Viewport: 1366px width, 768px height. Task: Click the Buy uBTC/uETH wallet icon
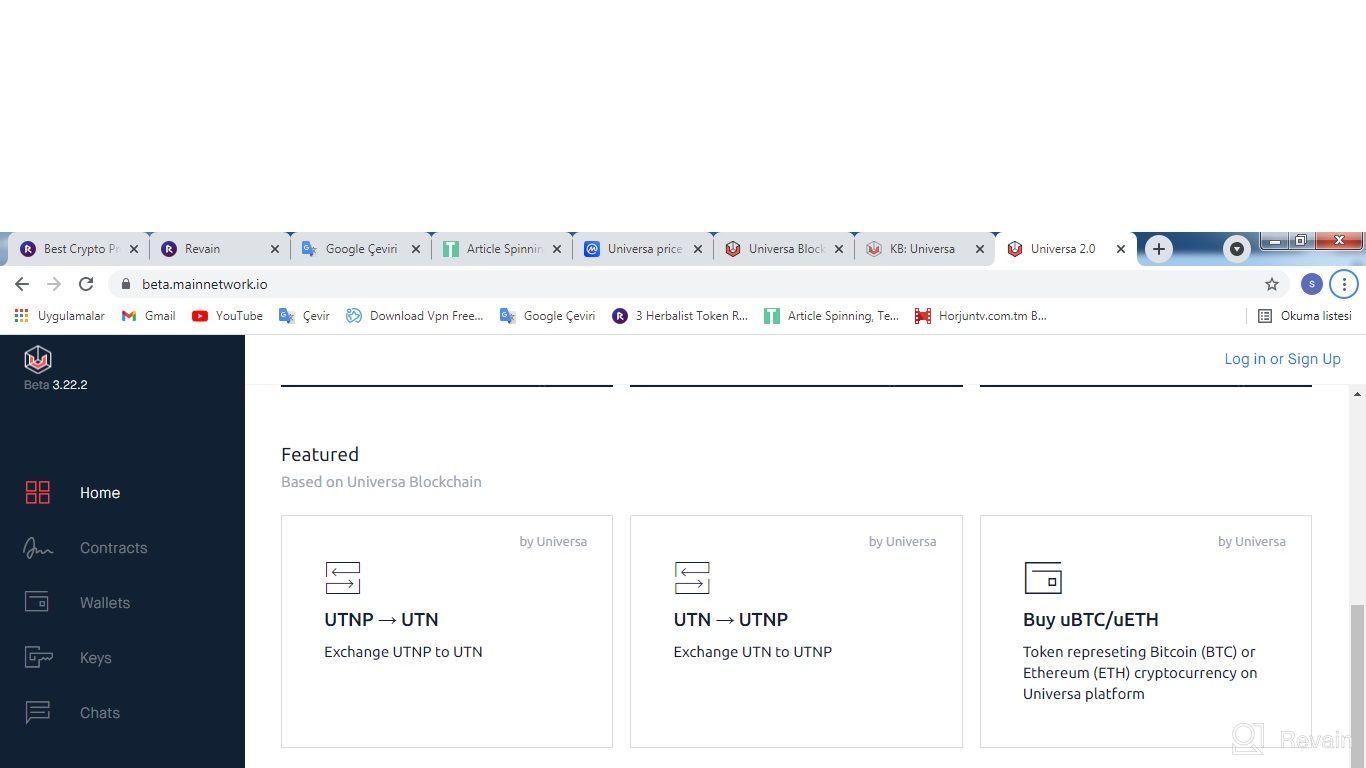tap(1043, 578)
